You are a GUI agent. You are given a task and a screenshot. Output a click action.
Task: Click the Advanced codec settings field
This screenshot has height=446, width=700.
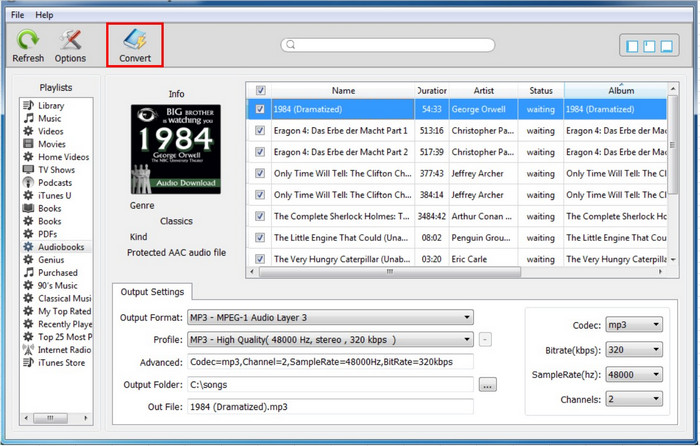(x=330, y=362)
